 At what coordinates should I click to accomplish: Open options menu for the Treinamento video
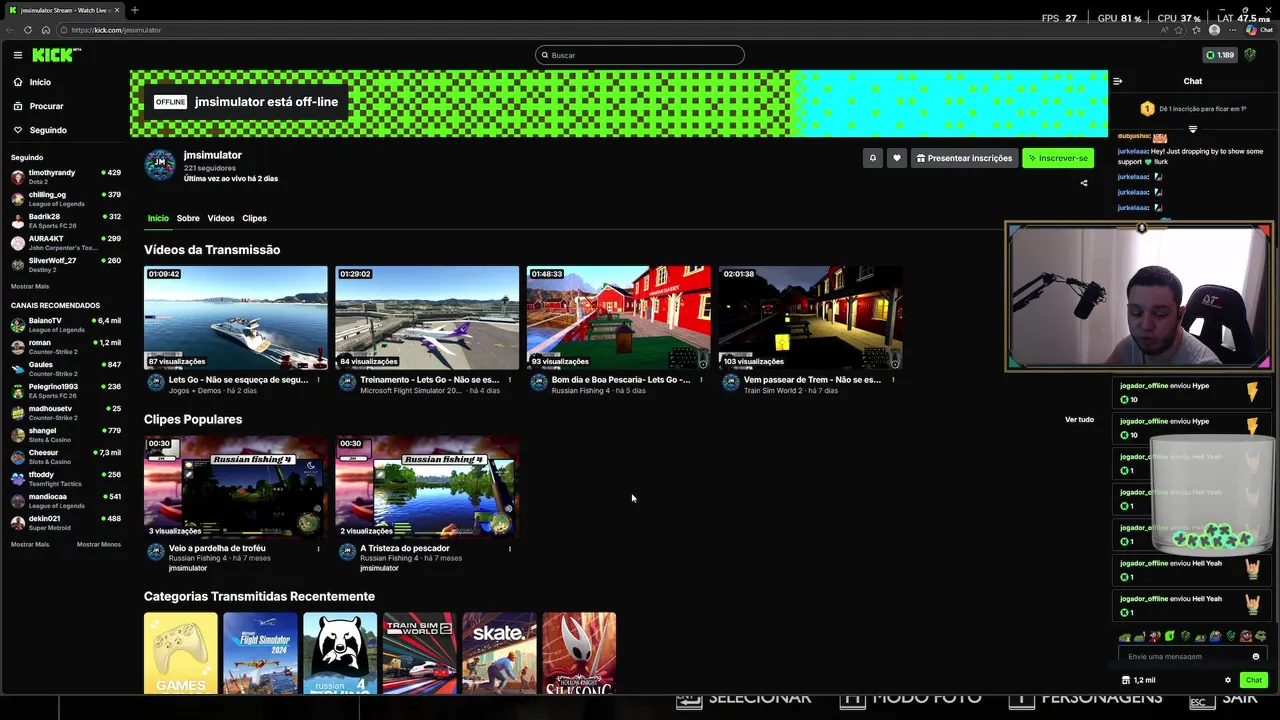(x=510, y=380)
